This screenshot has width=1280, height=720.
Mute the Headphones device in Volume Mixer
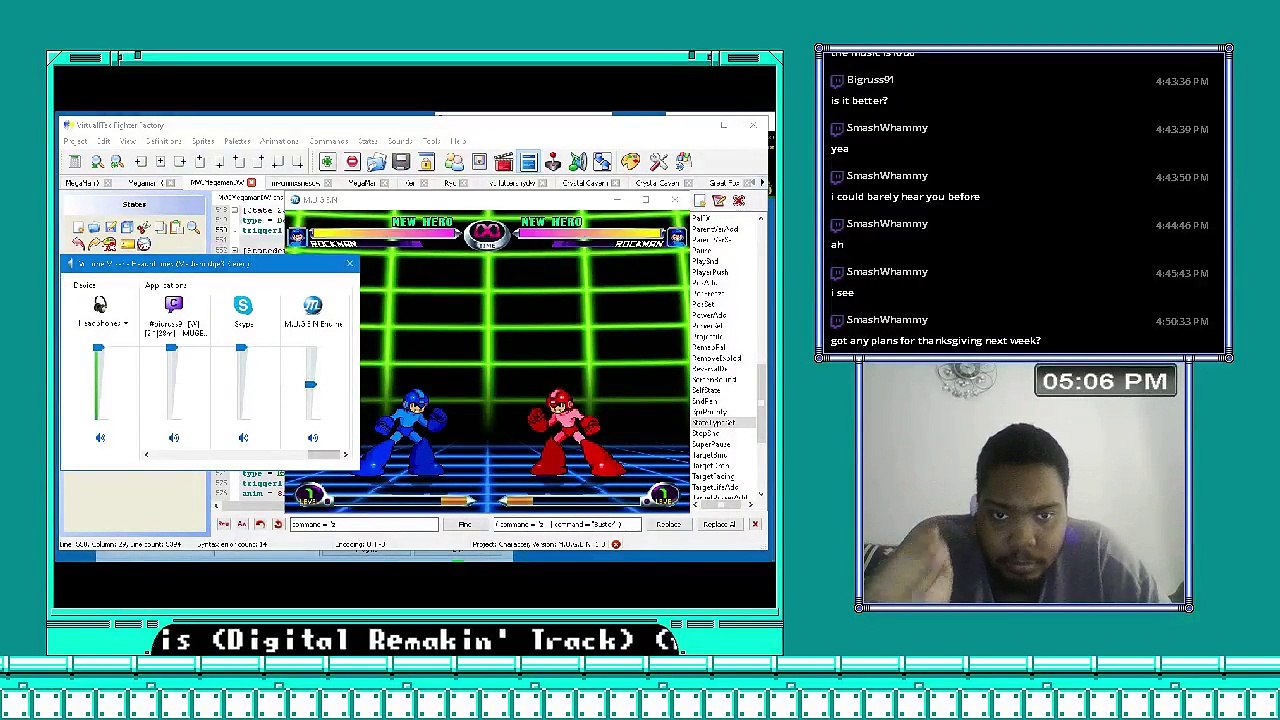[x=100, y=438]
